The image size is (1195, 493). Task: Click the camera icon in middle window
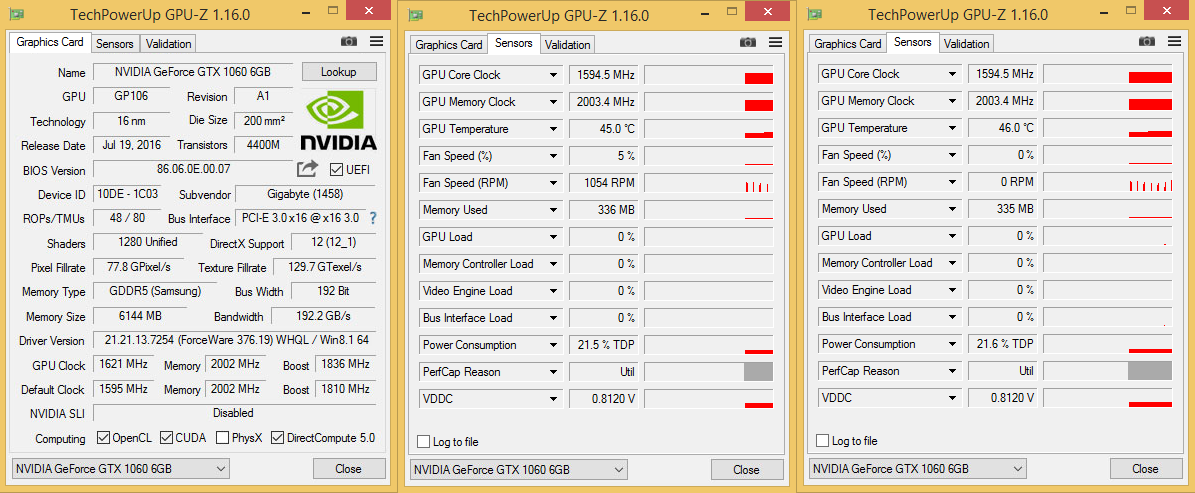pyautogui.click(x=748, y=43)
